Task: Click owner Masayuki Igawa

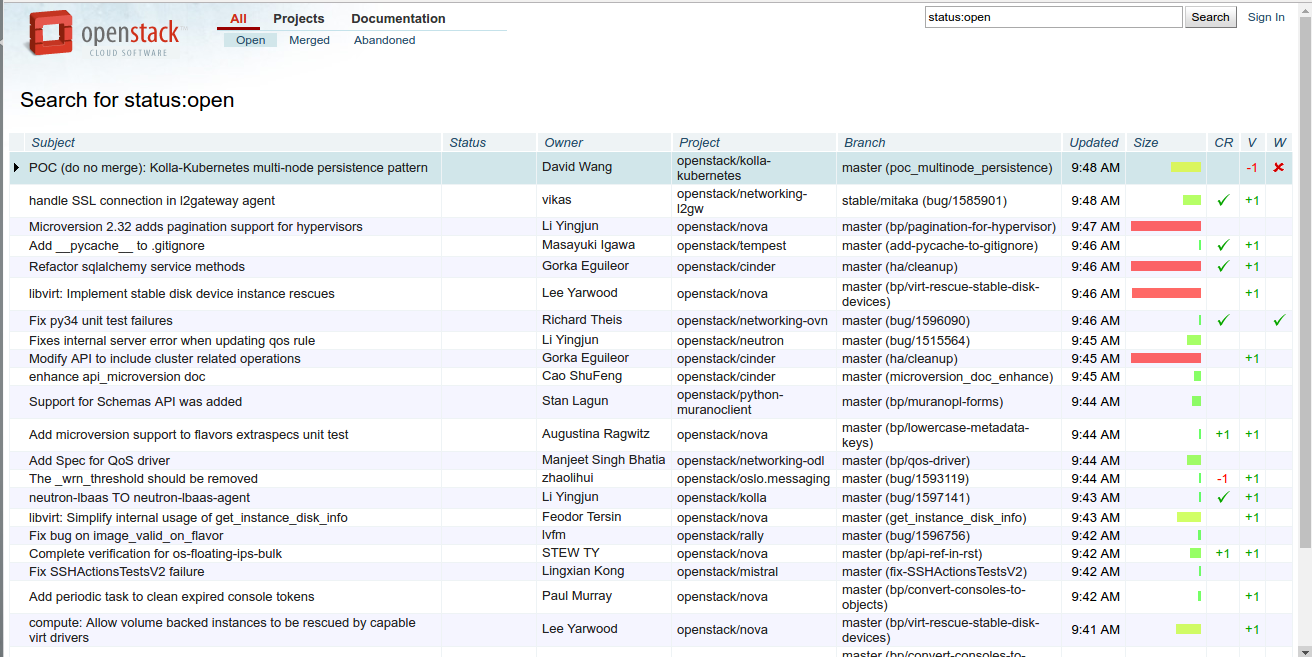Action: click(x=588, y=244)
